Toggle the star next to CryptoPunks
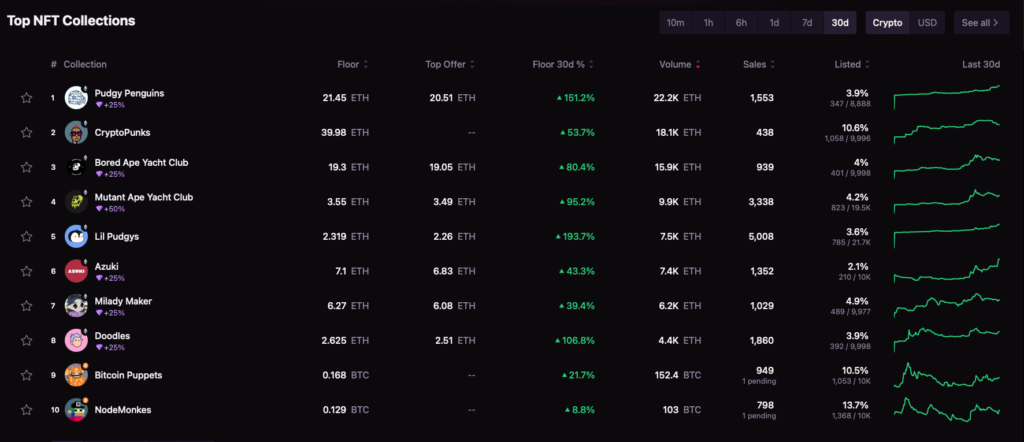 pyautogui.click(x=26, y=133)
